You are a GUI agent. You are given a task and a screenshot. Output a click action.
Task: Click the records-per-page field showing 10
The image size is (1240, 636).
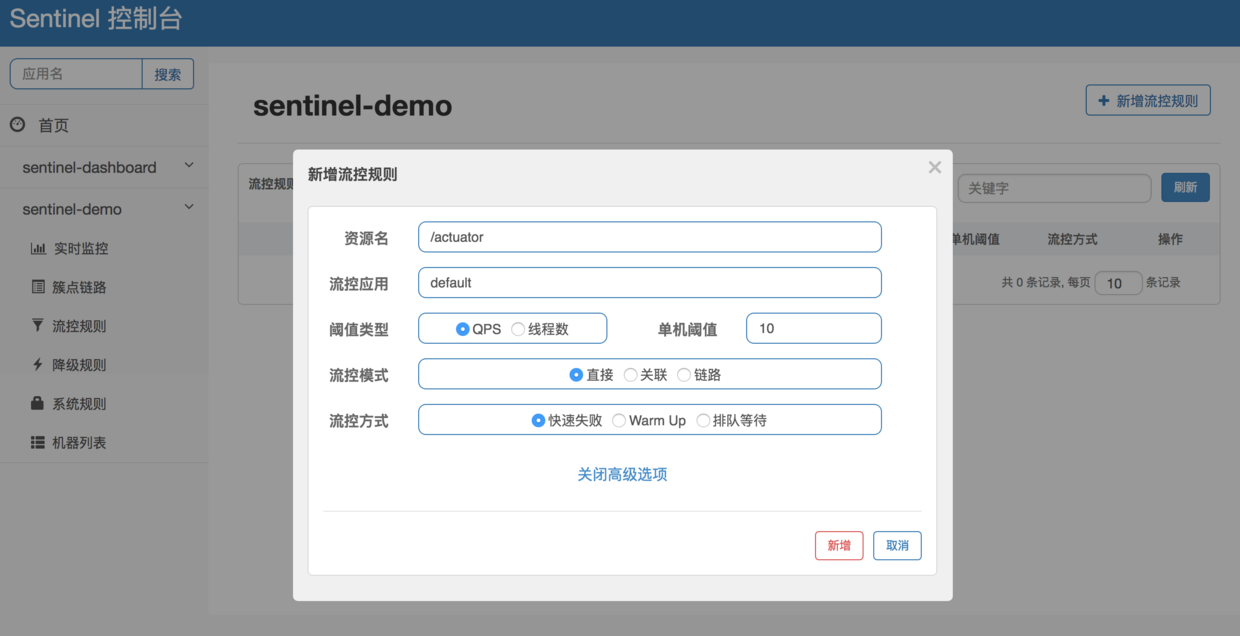pyautogui.click(x=1119, y=283)
